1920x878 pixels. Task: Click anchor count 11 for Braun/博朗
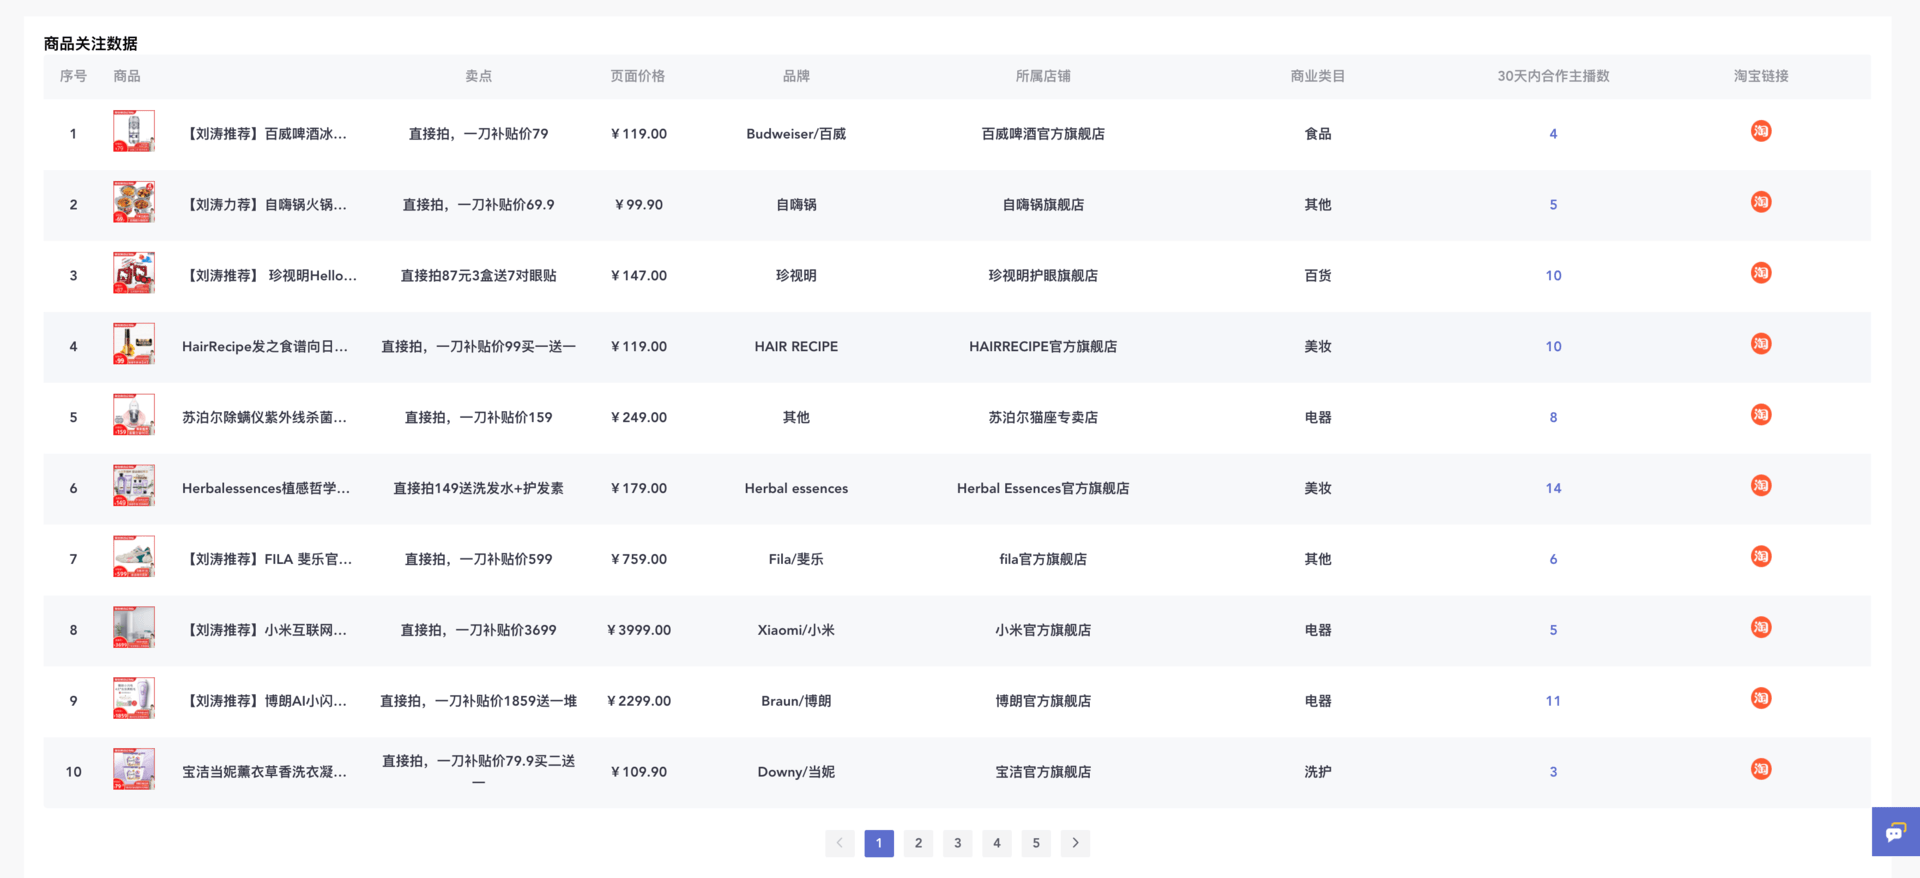pyautogui.click(x=1553, y=702)
